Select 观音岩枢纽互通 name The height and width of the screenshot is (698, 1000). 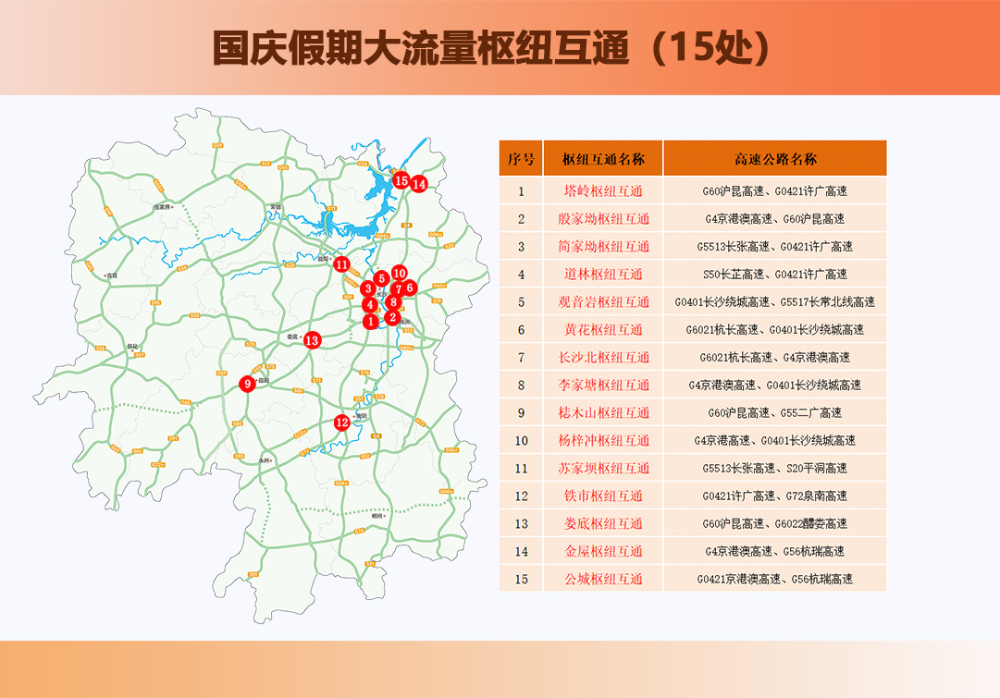pyautogui.click(x=603, y=302)
